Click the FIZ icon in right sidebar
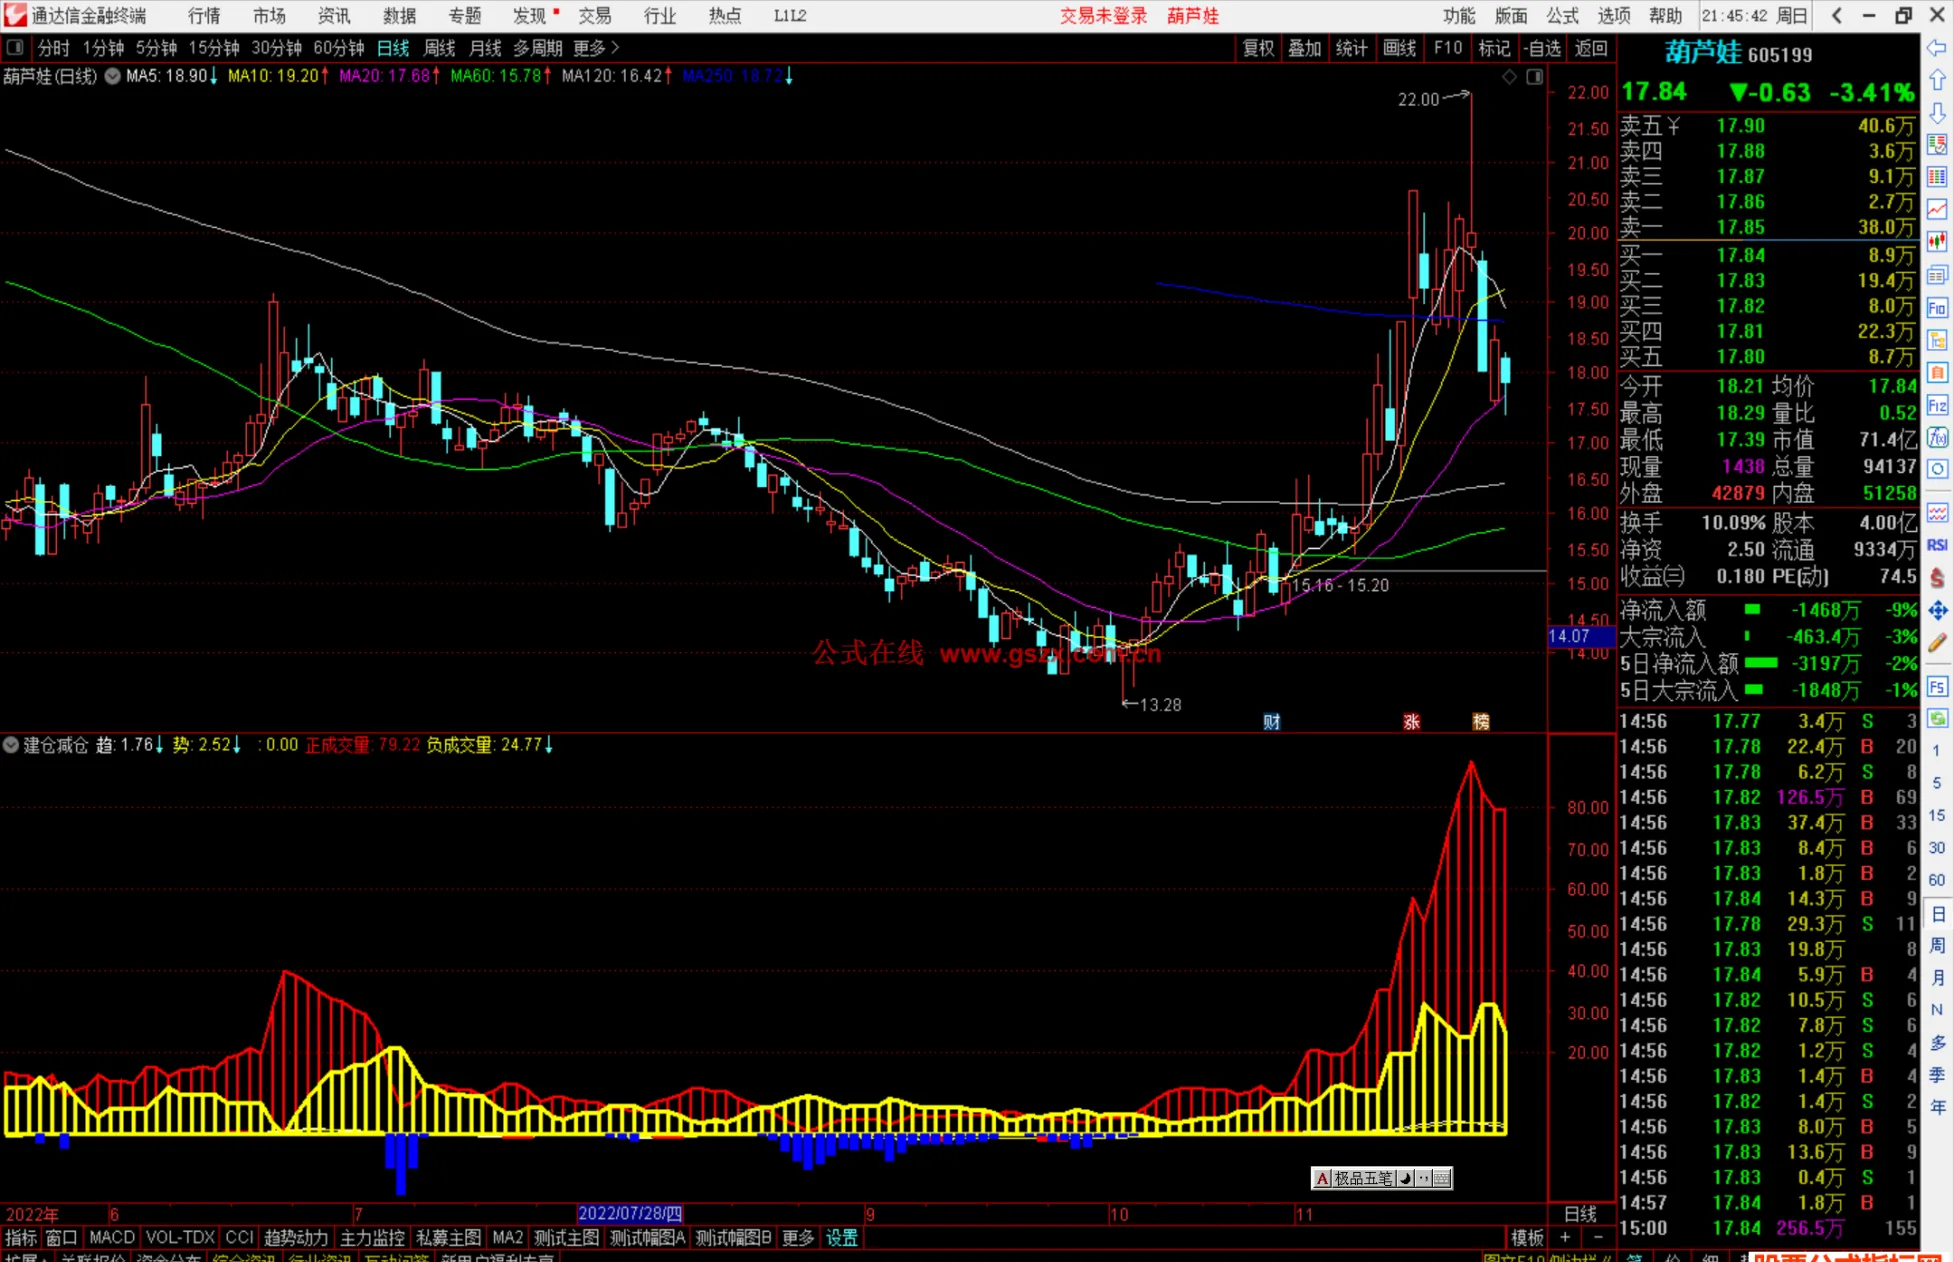Viewport: 1954px width, 1262px height. click(x=1937, y=405)
